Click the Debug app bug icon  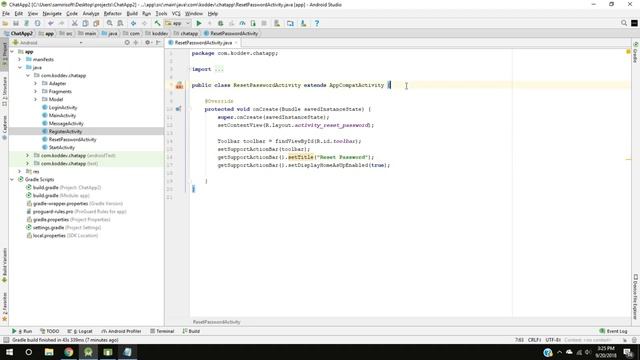[220, 23]
